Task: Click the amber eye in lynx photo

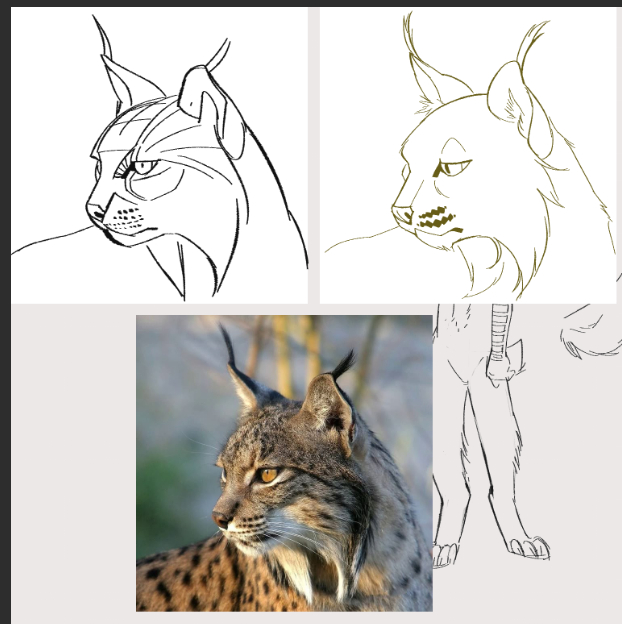Action: [x=267, y=476]
